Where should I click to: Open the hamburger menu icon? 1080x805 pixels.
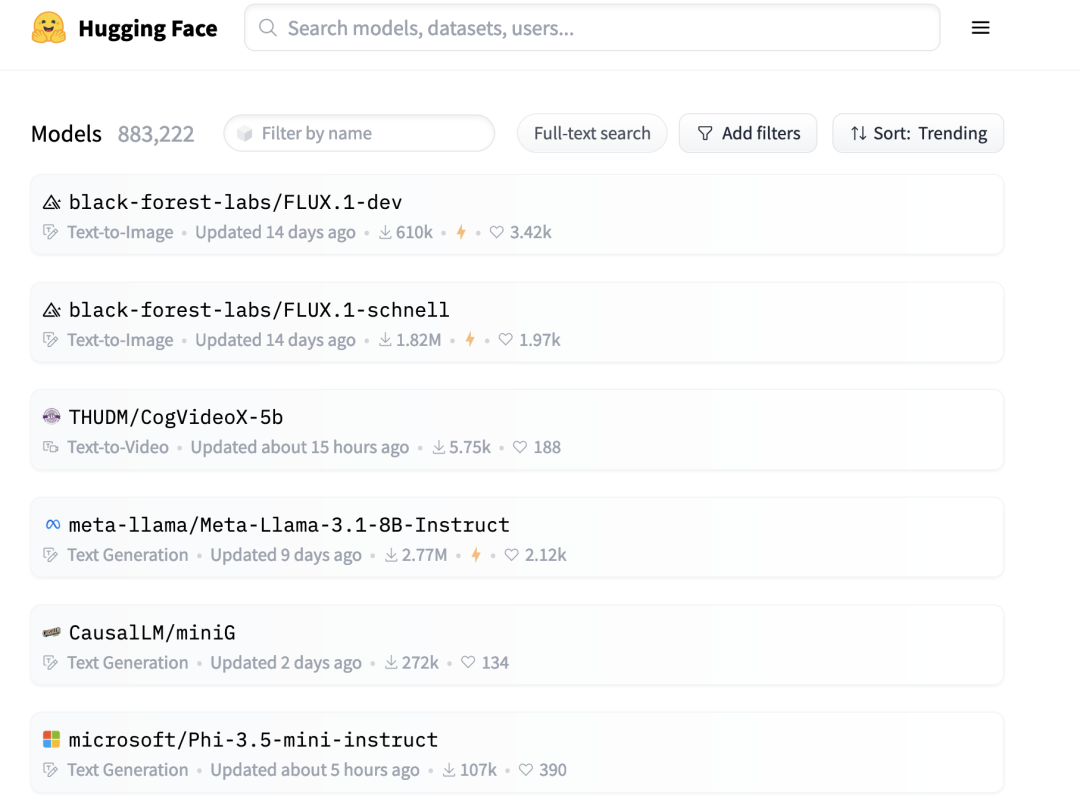pos(980,28)
